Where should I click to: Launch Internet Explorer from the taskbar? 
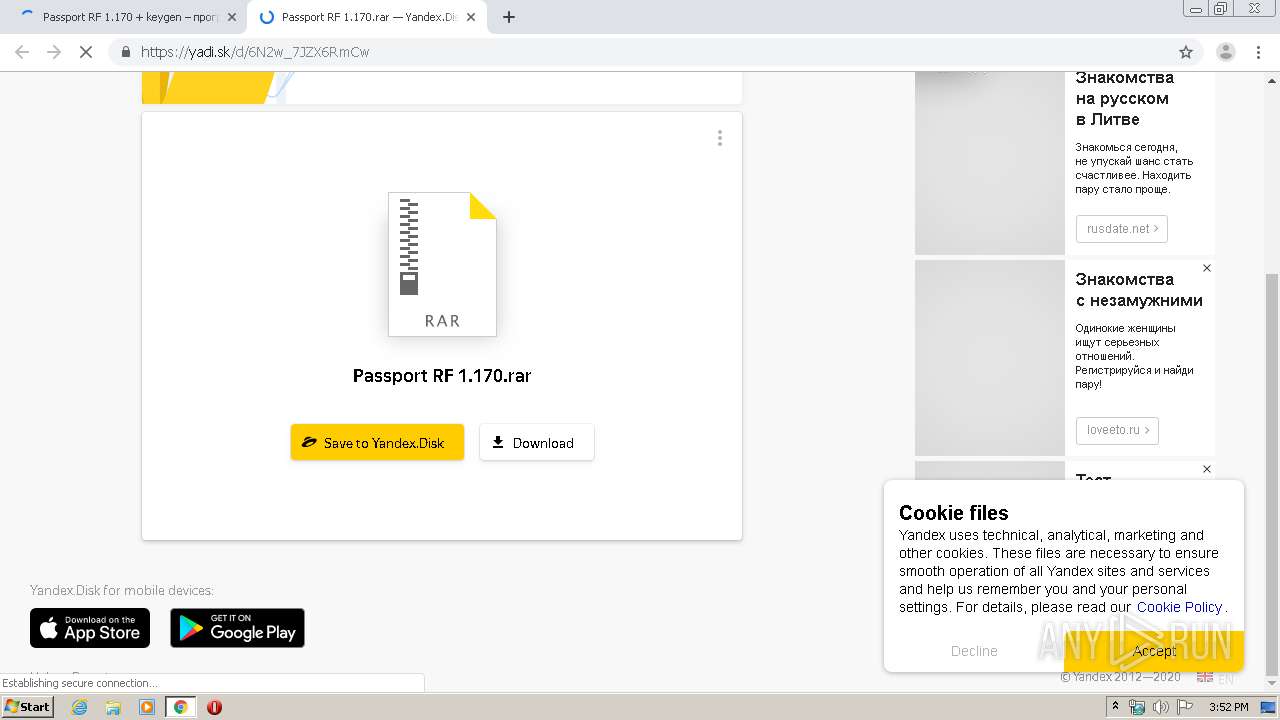coord(80,707)
